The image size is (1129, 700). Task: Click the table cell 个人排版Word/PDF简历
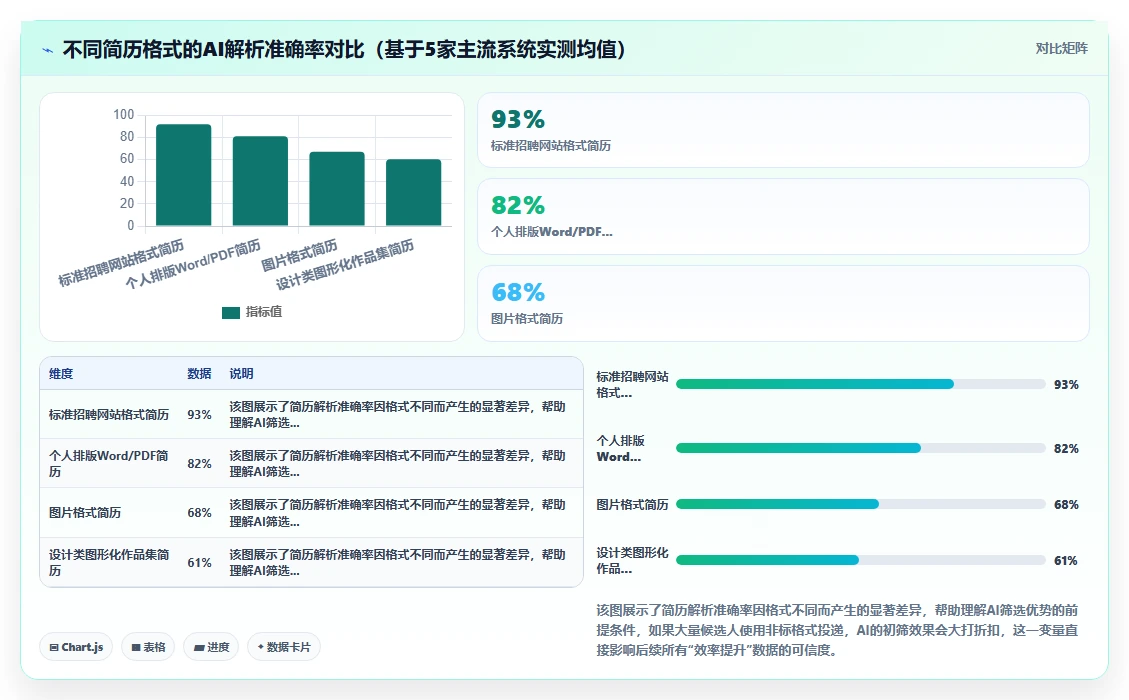pyautogui.click(x=109, y=463)
